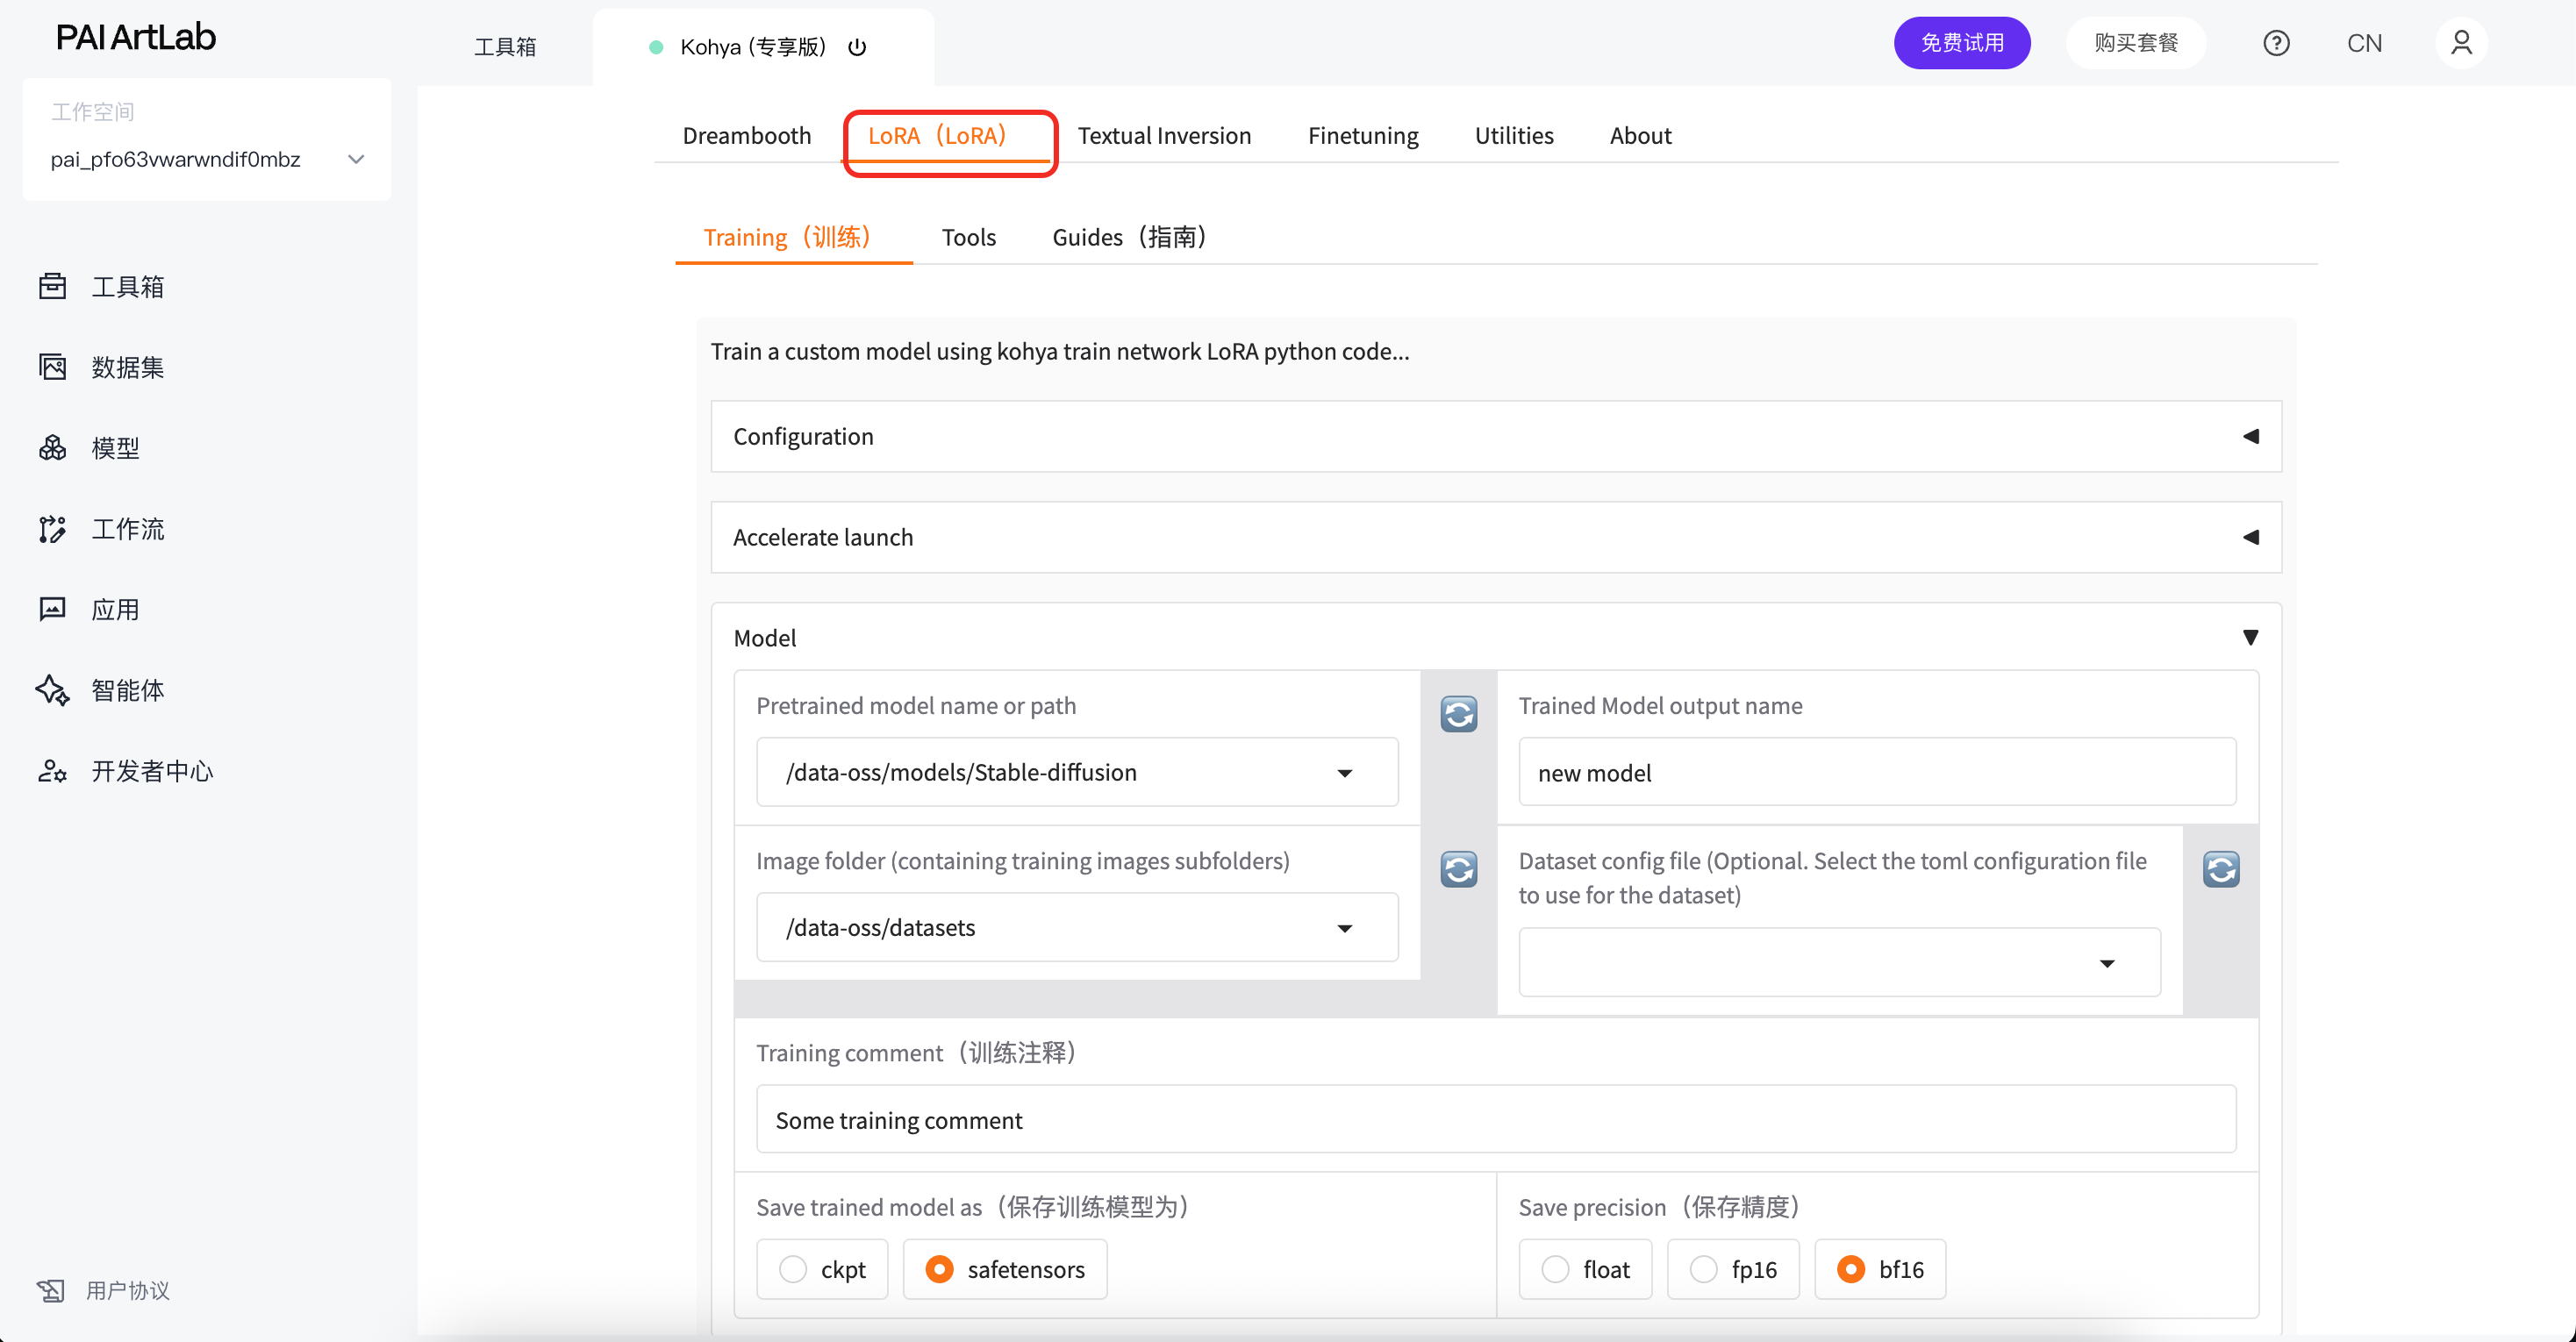
Task: Open the user profile avatar icon
Action: [x=2461, y=43]
